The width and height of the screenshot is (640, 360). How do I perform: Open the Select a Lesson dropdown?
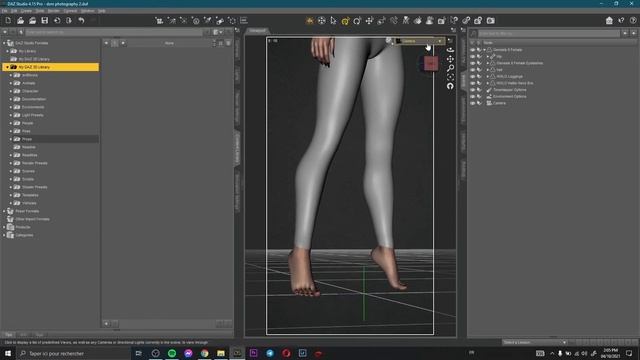coord(534,342)
